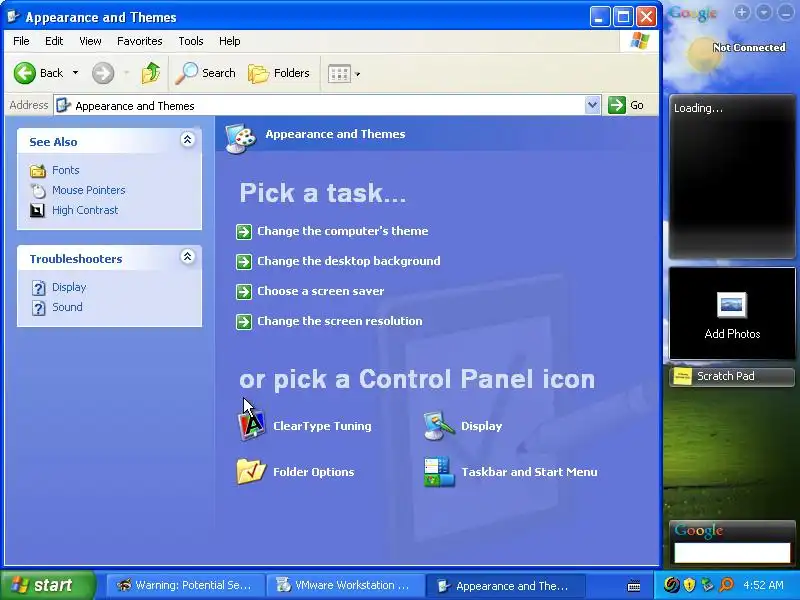Open the View menu

coord(90,41)
